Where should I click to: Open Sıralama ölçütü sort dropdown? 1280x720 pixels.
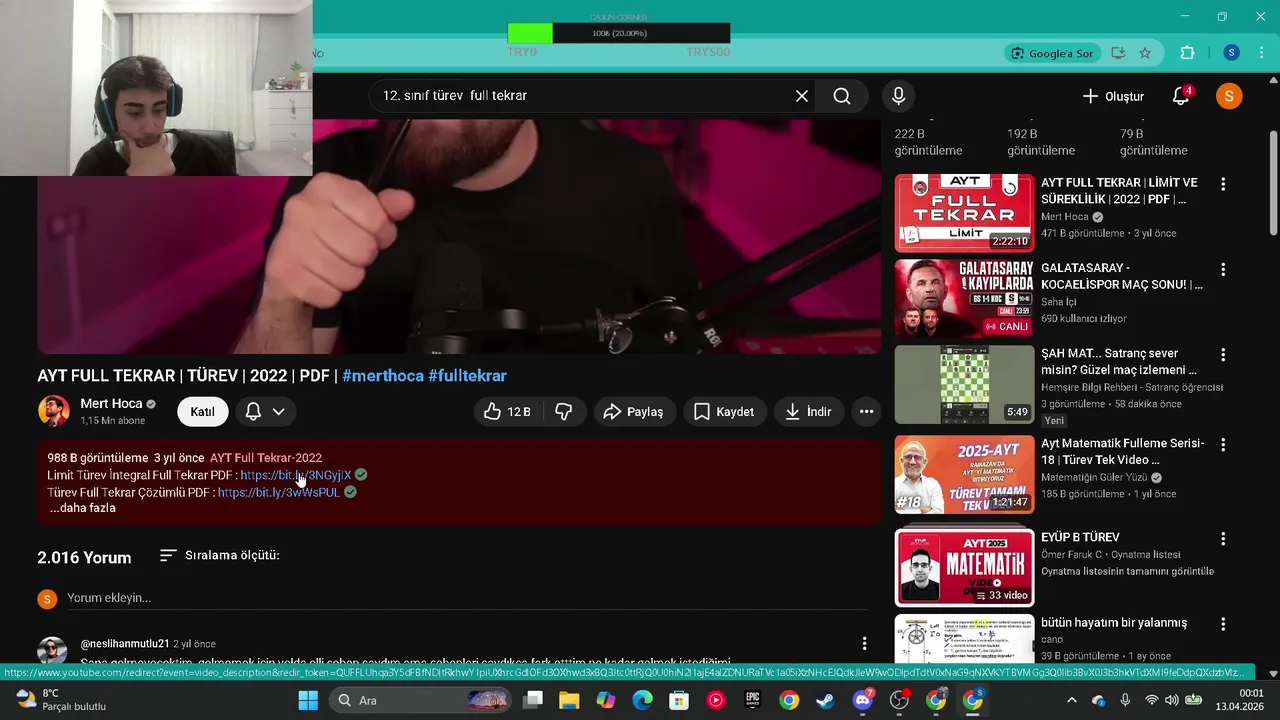(x=220, y=555)
